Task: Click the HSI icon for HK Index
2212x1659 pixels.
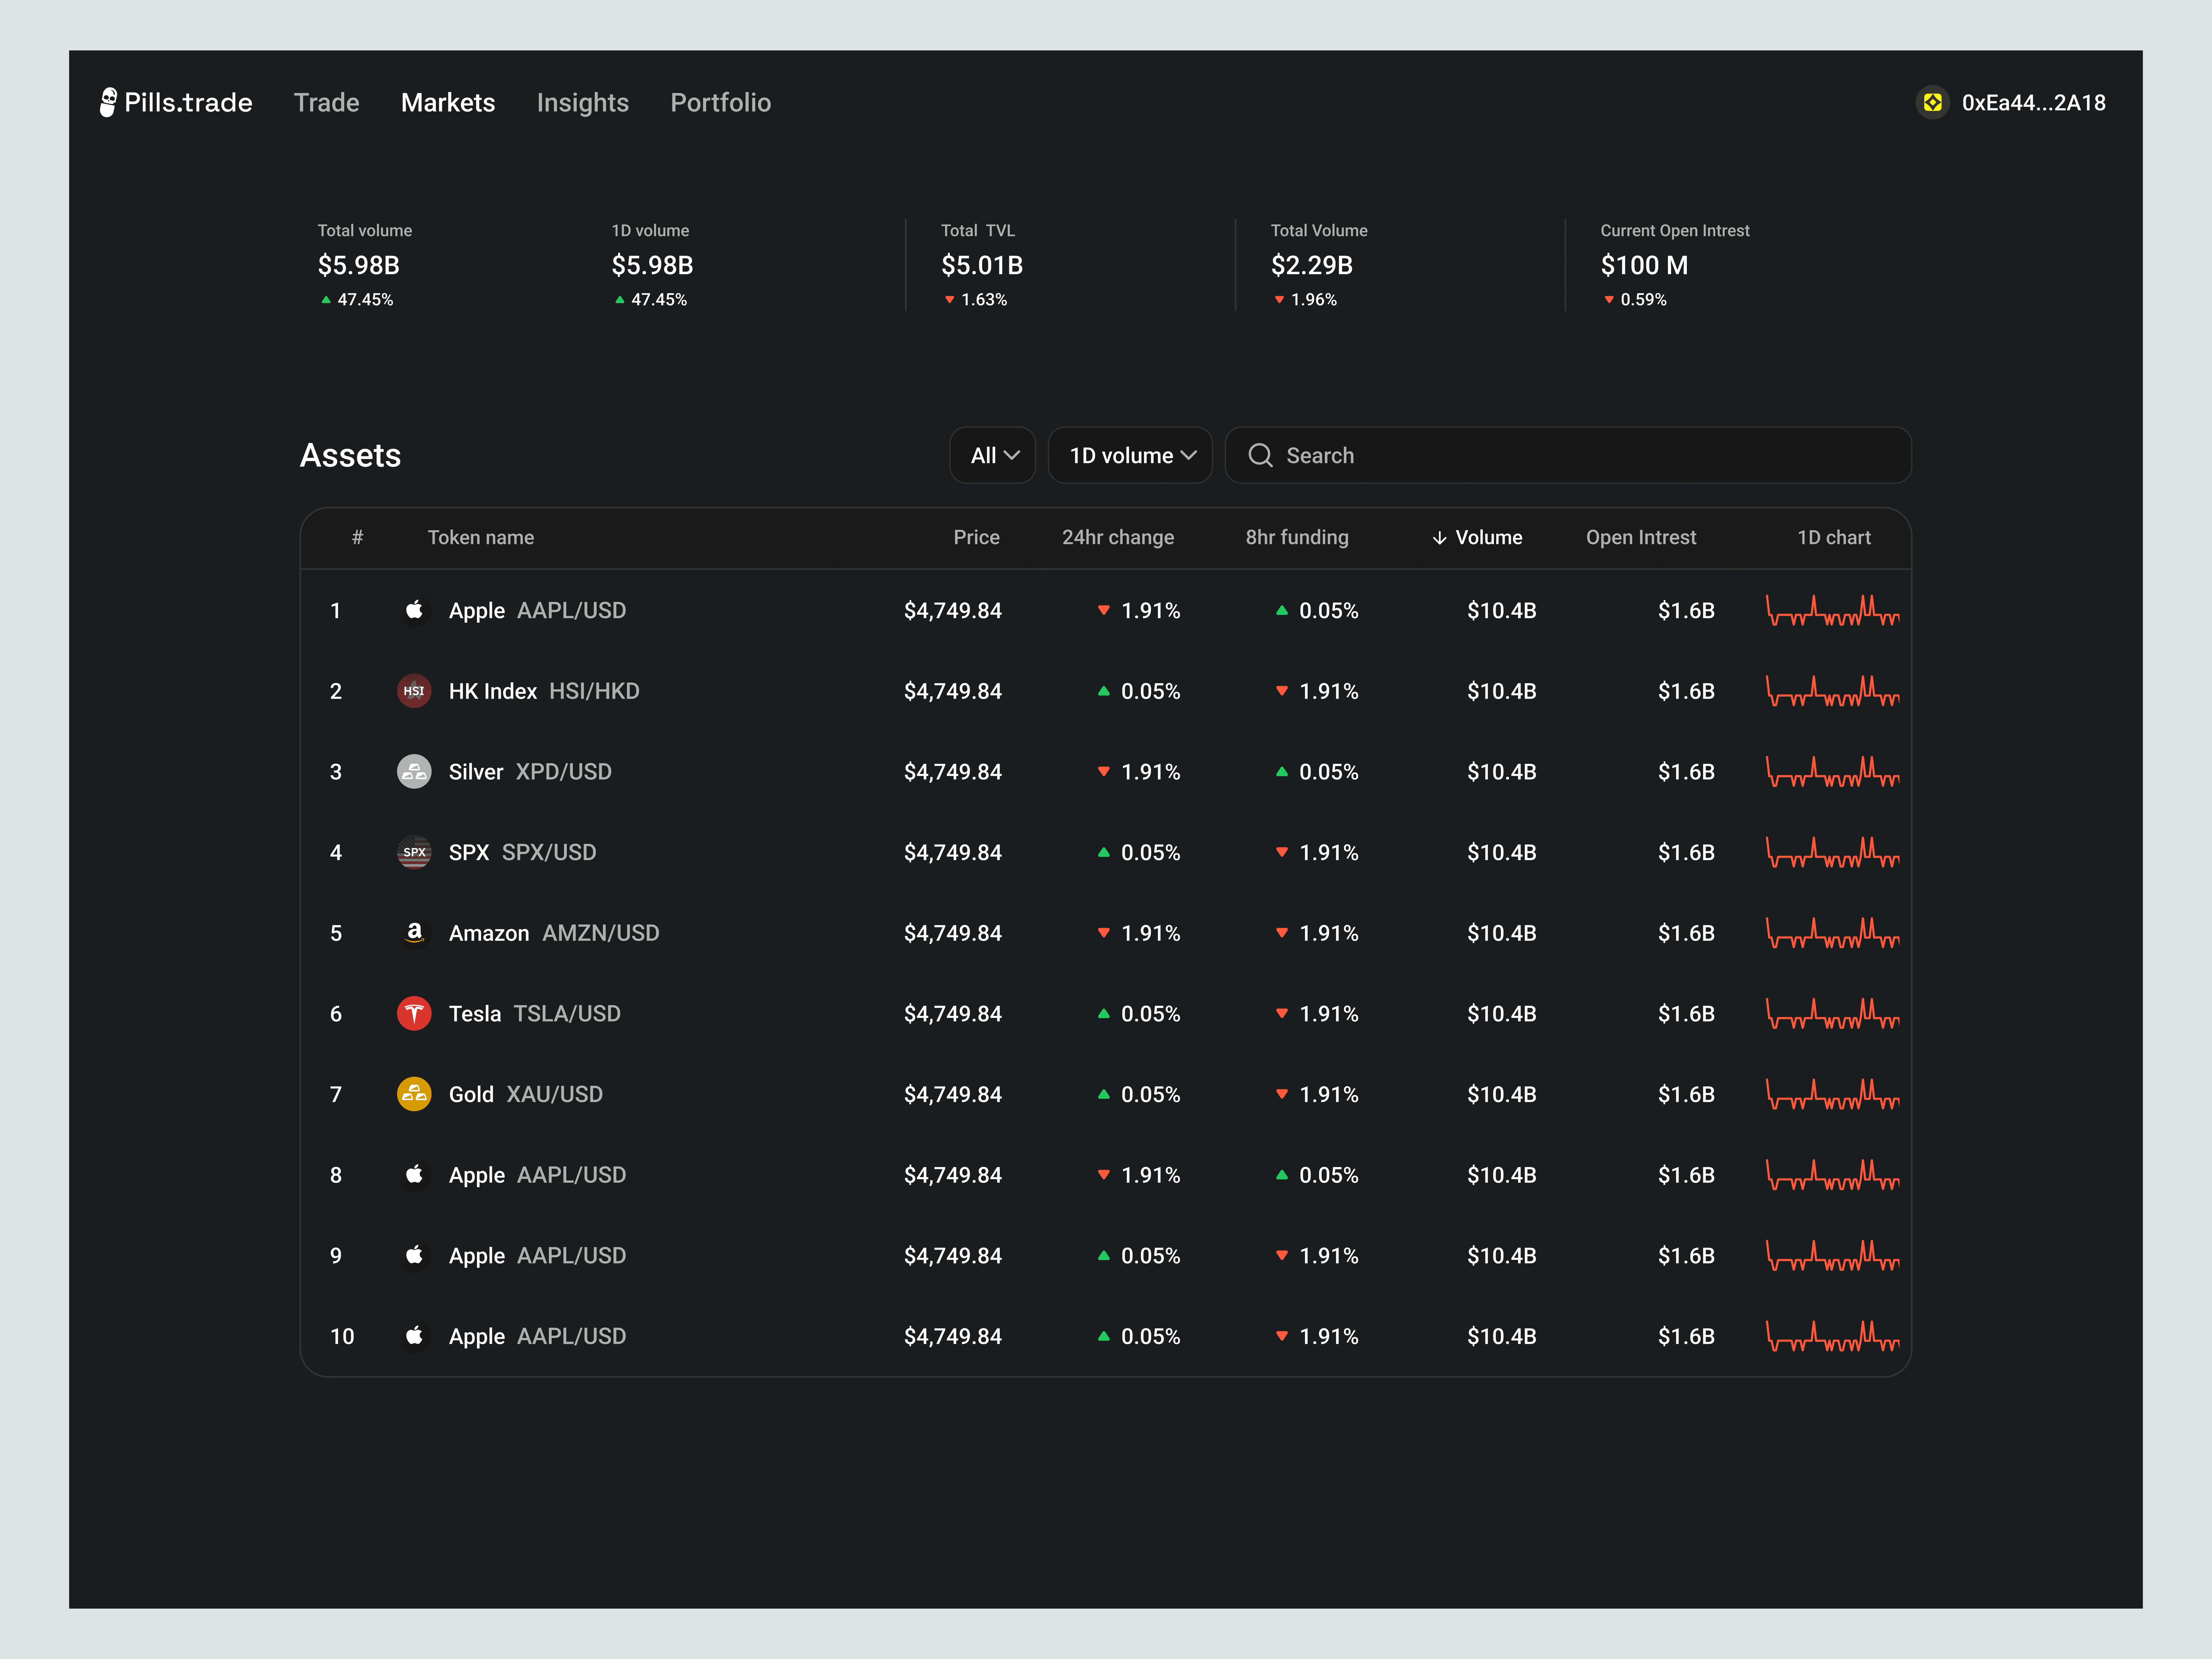Action: tap(414, 691)
